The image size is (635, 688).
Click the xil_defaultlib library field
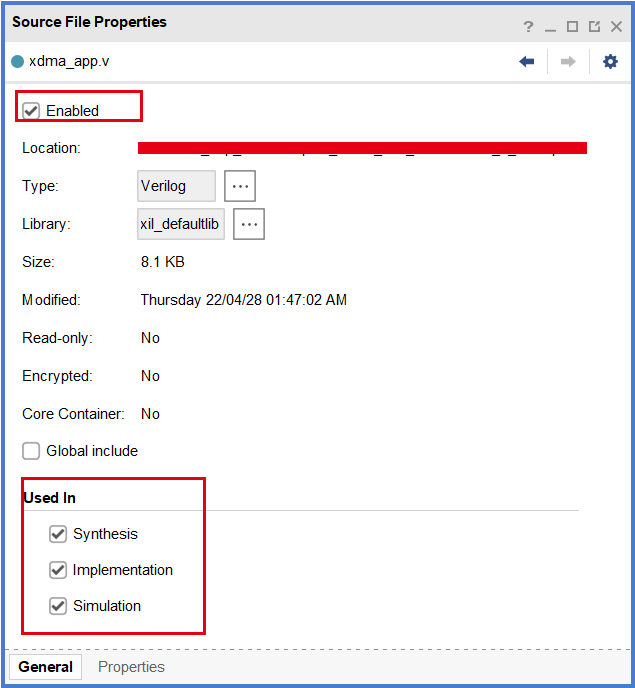(x=181, y=224)
